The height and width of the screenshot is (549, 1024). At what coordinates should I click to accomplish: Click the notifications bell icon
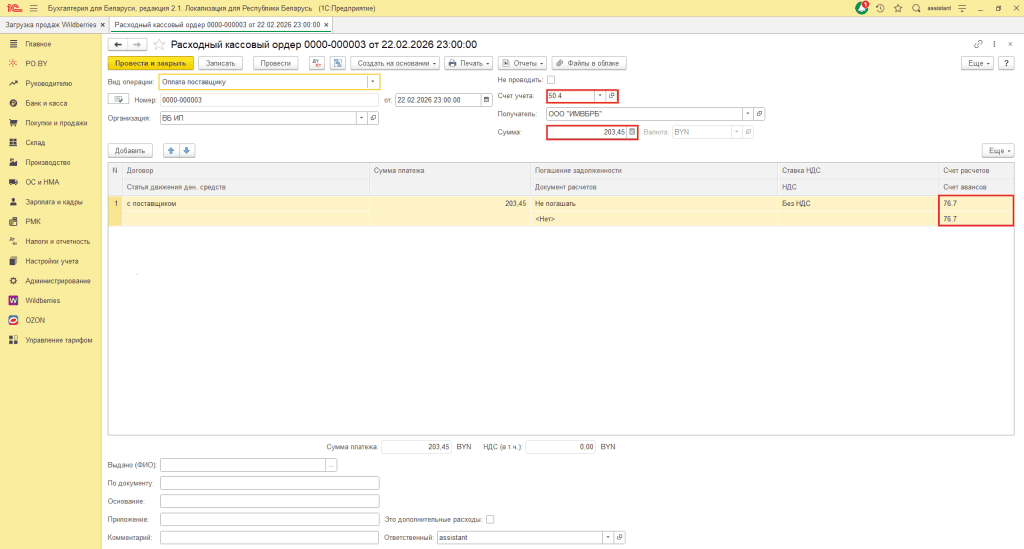[862, 8]
